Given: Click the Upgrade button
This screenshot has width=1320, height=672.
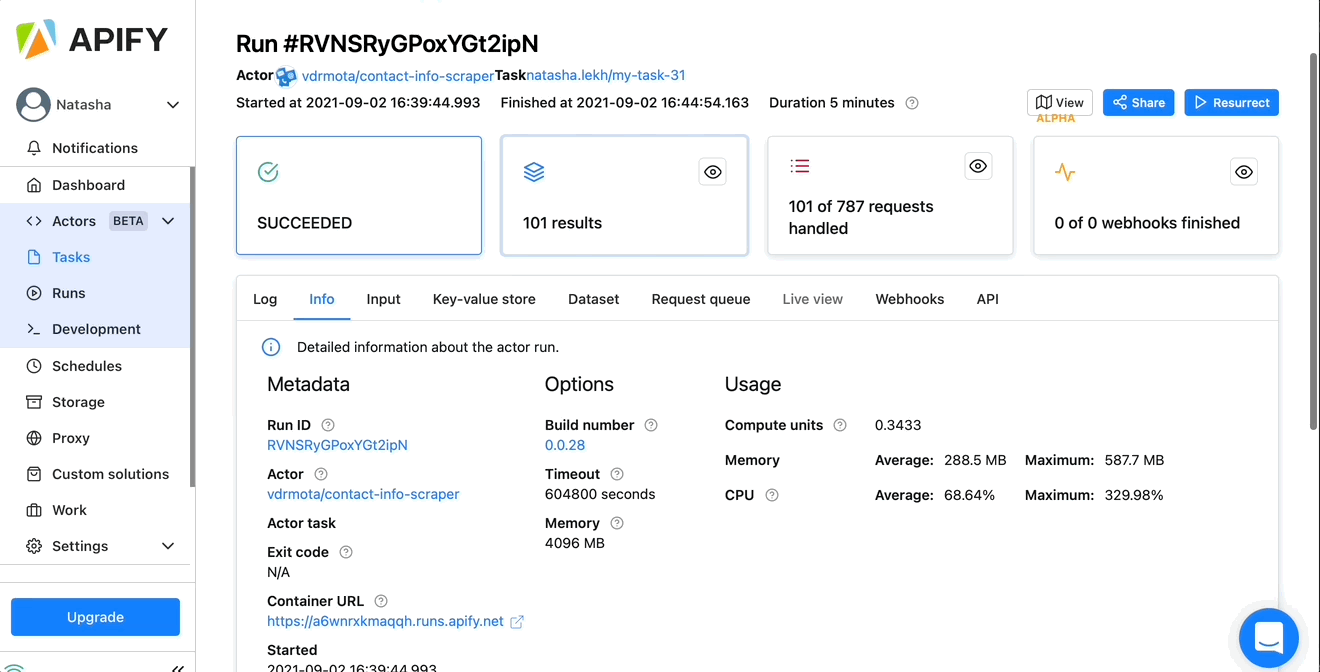Looking at the screenshot, I should [x=95, y=617].
